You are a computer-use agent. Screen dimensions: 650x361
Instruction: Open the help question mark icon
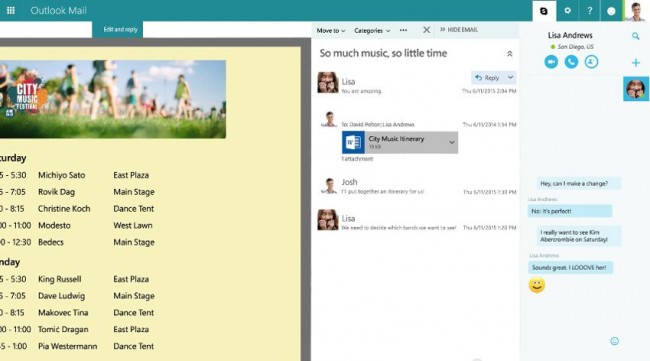pos(589,11)
